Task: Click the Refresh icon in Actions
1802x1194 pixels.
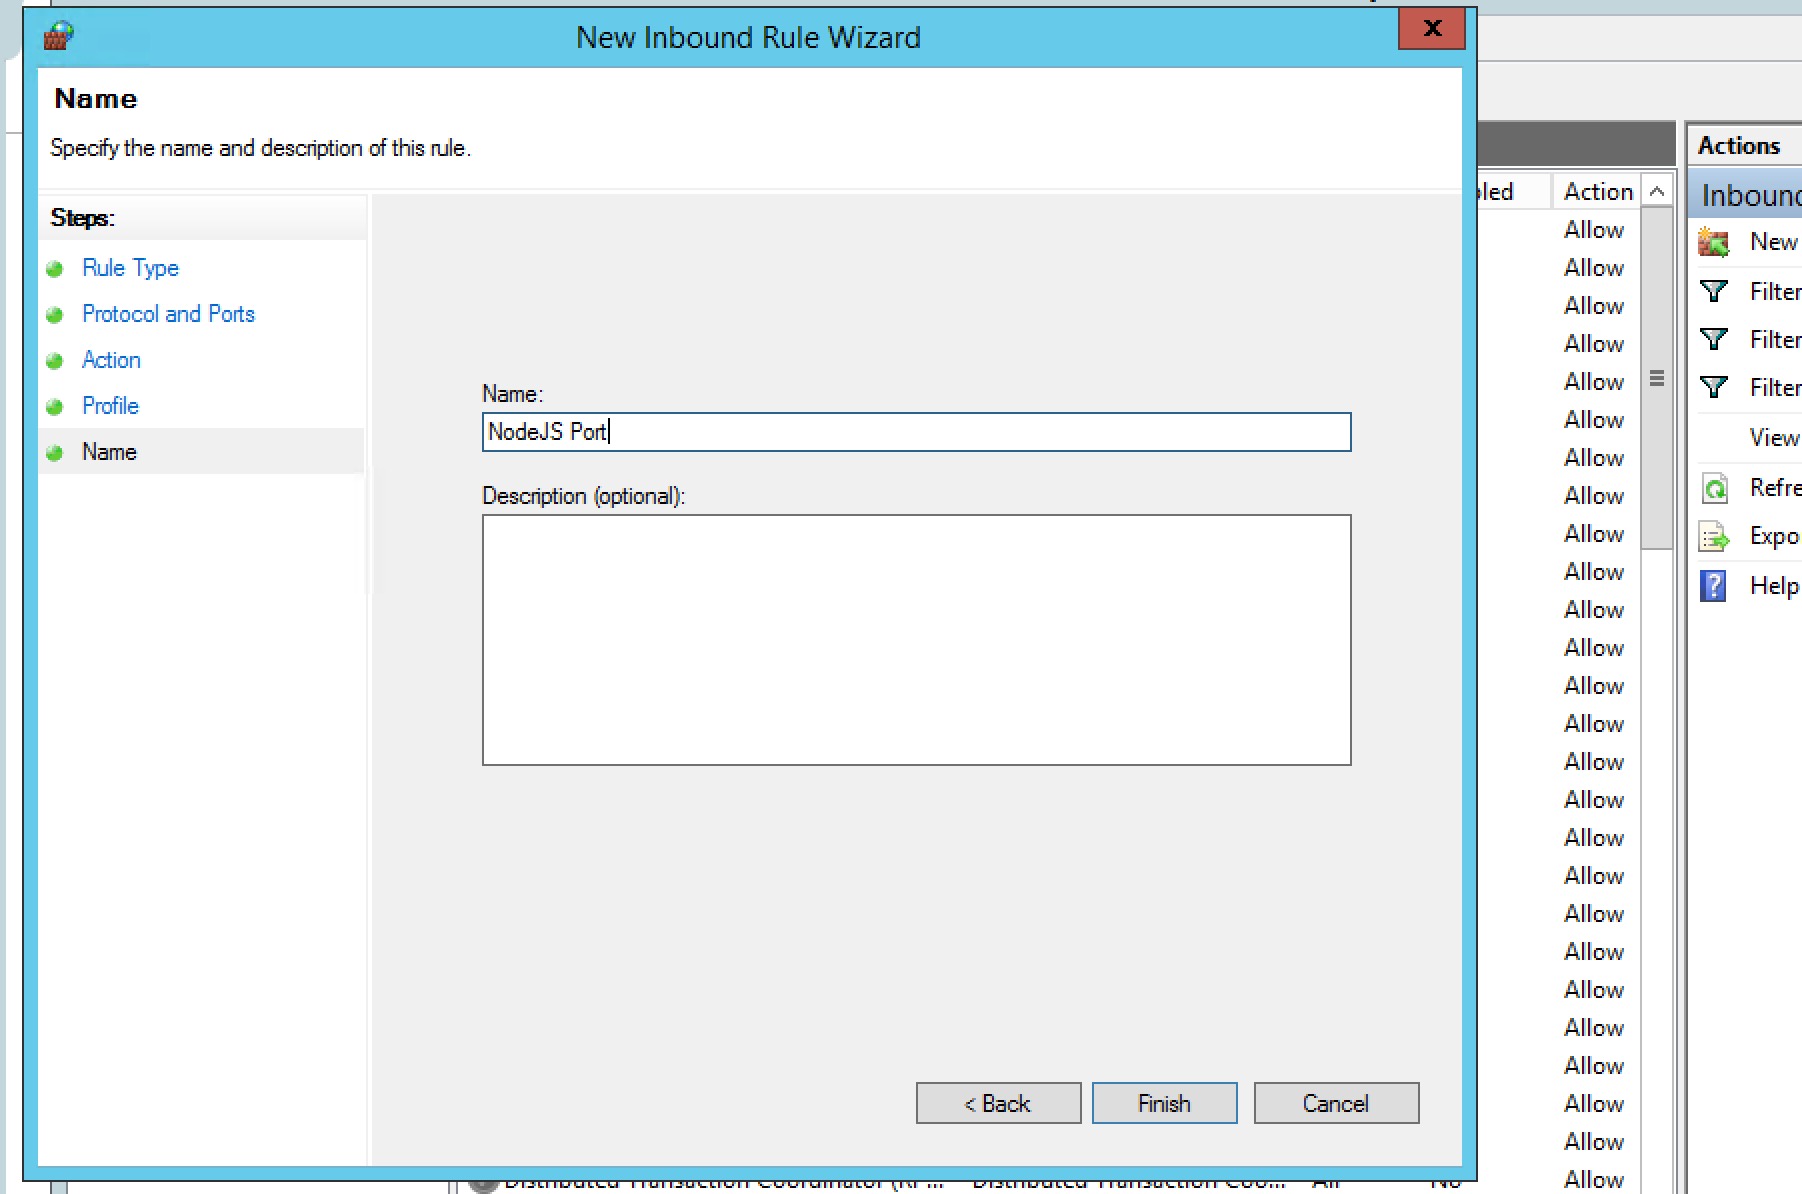Action: click(x=1713, y=488)
